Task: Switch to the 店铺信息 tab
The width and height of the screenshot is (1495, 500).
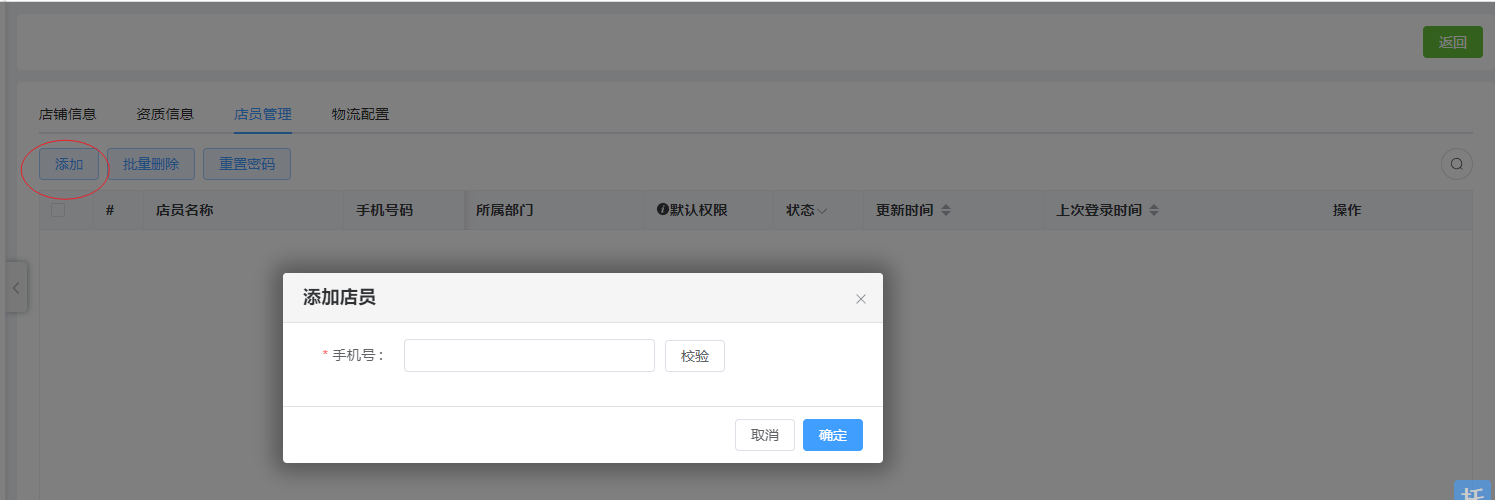Action: click(x=67, y=114)
